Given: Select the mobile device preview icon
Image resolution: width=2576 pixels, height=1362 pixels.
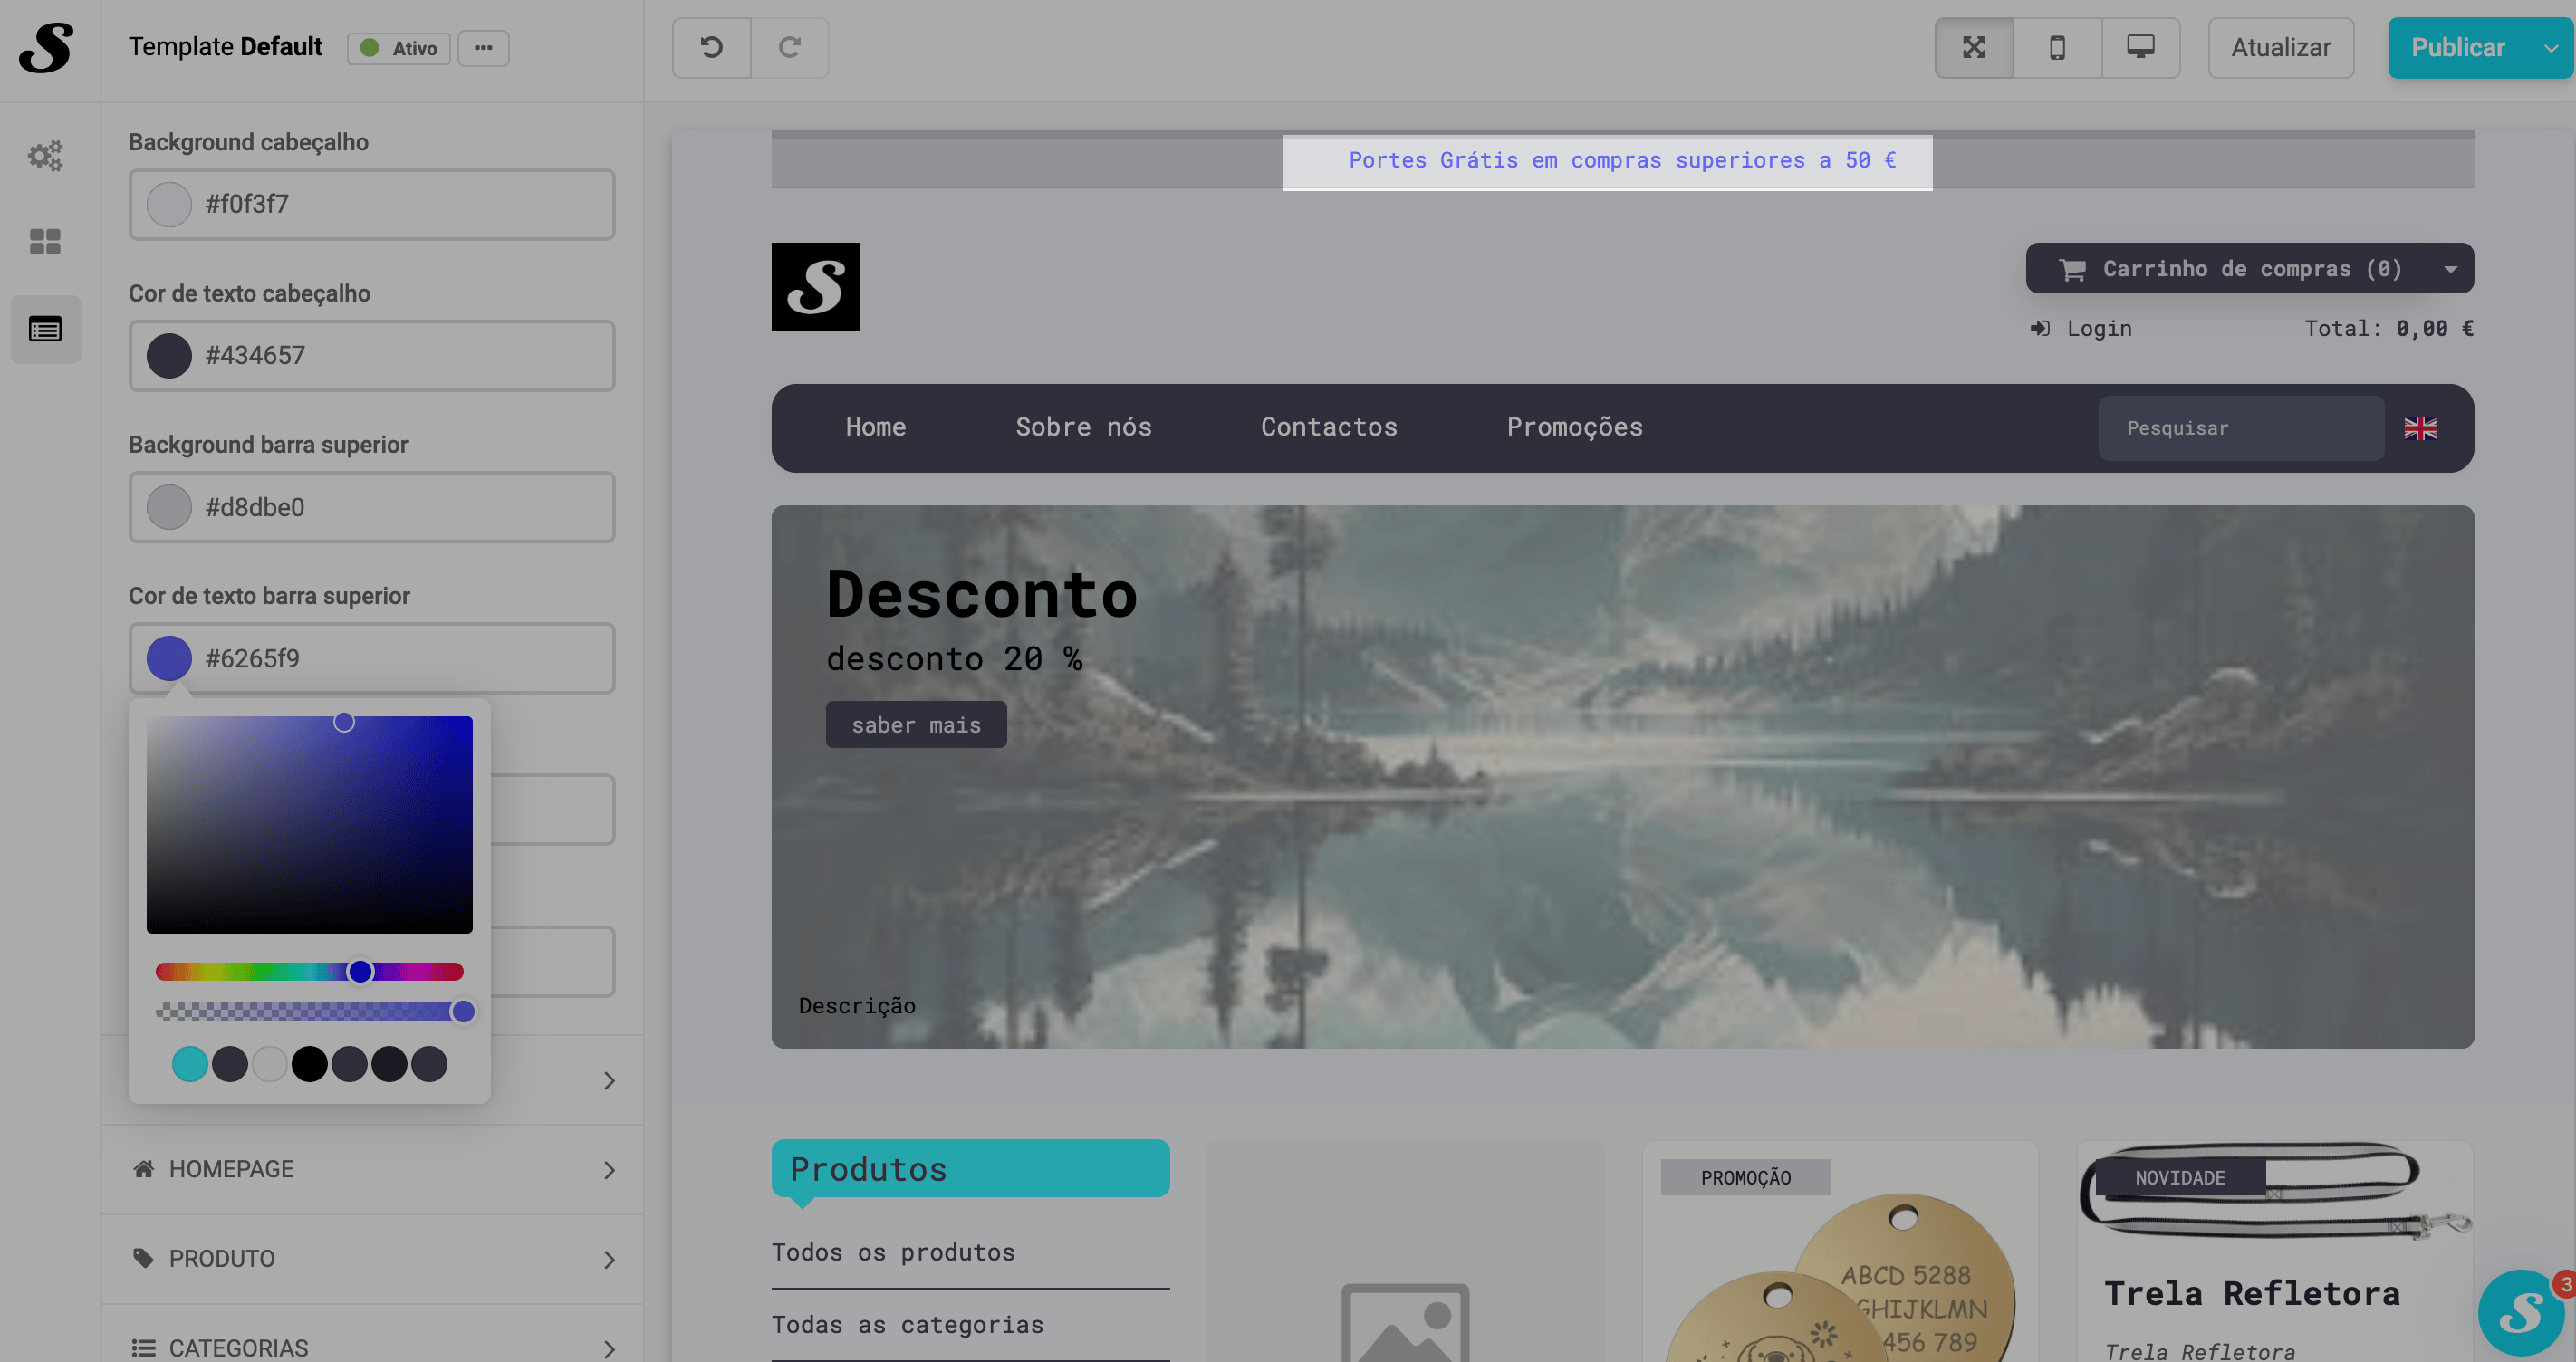Looking at the screenshot, I should click(x=2057, y=47).
